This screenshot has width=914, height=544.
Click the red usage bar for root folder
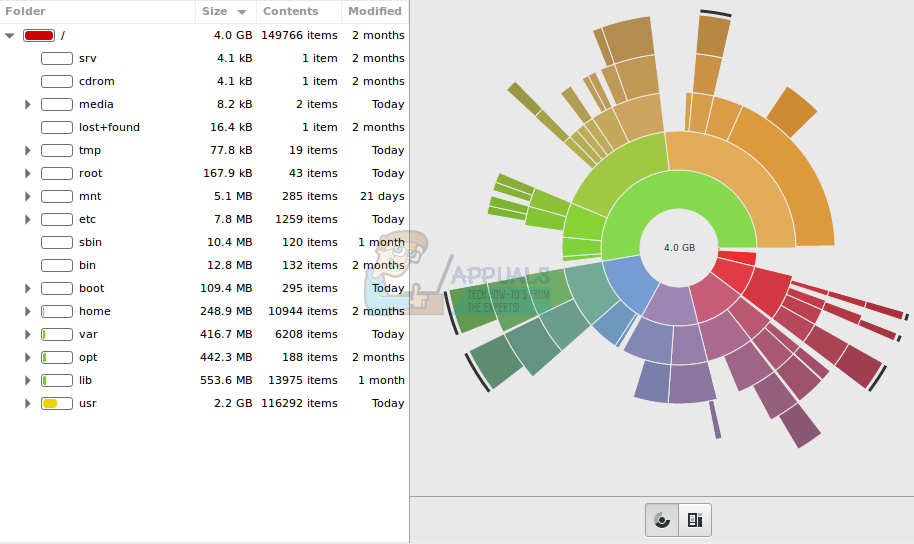click(x=38, y=35)
